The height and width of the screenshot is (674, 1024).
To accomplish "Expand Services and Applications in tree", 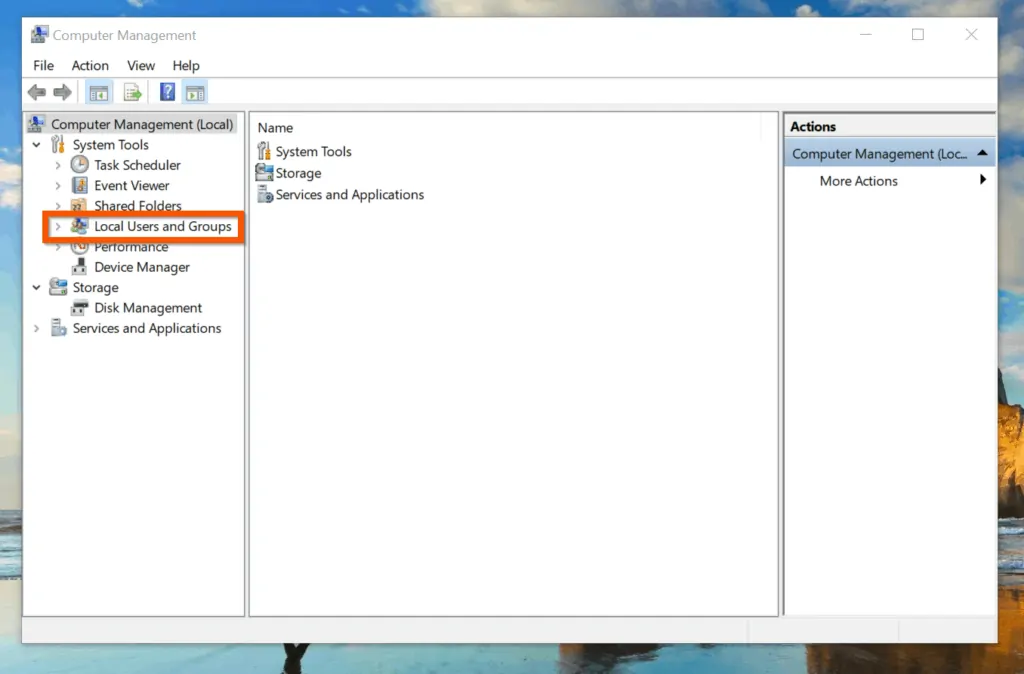I will click(37, 328).
